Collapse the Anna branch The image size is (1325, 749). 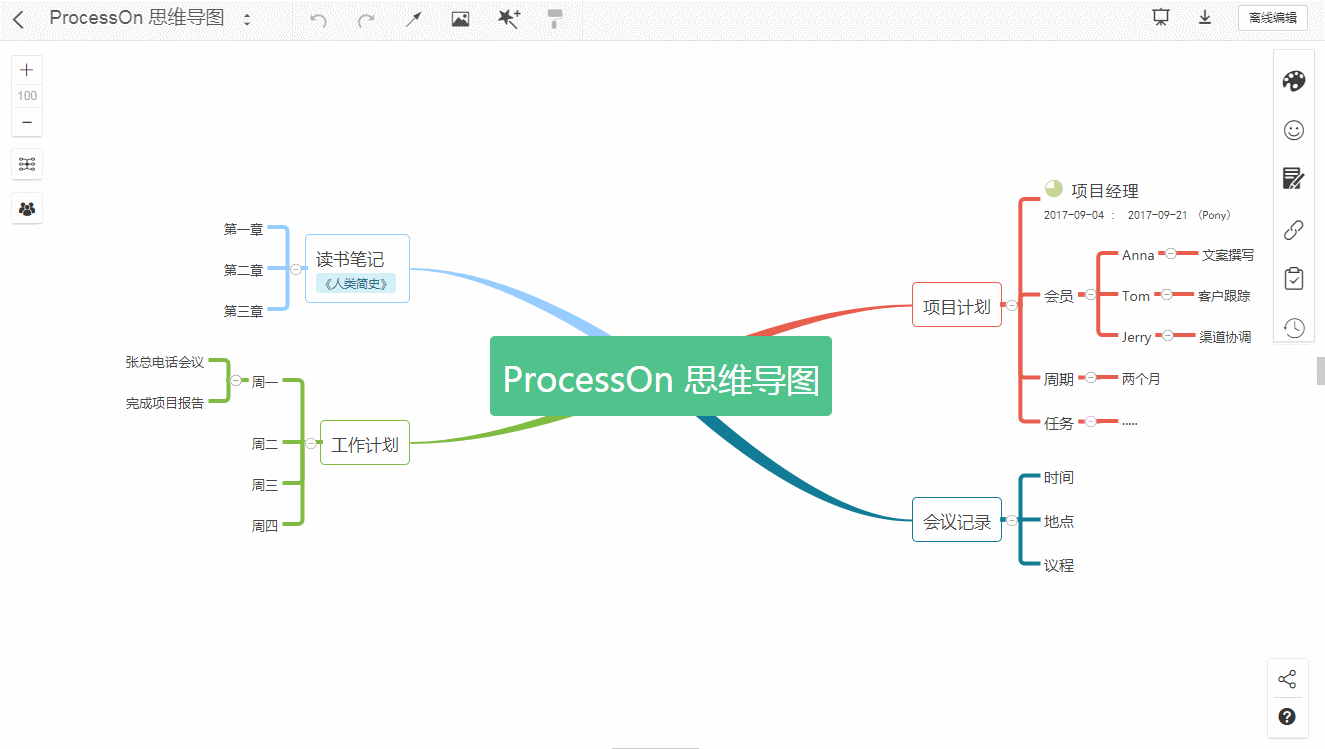pyautogui.click(x=1170, y=254)
